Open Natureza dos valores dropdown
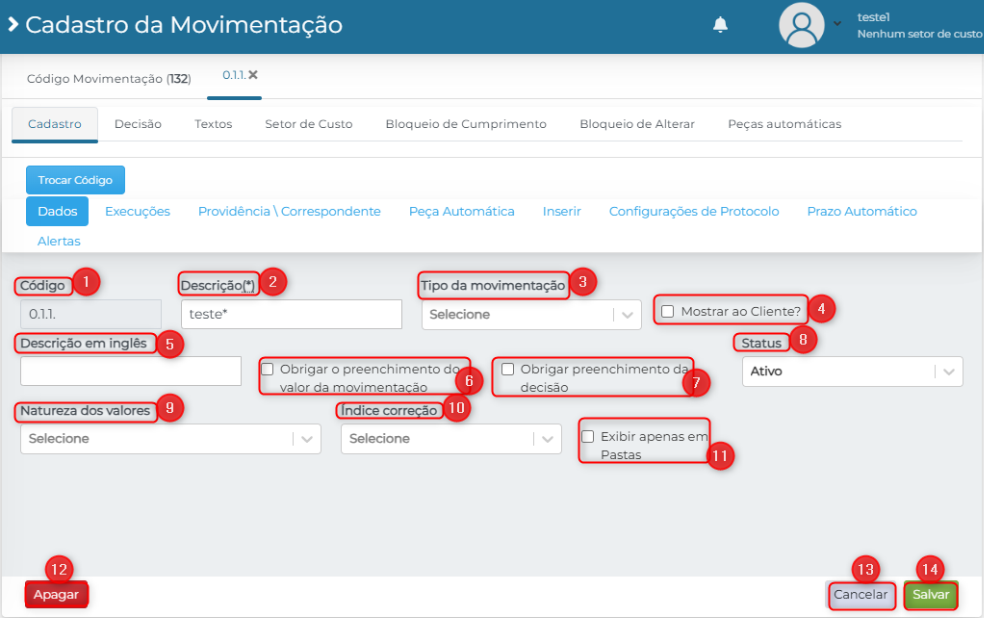Screen dimensions: 984x618 [x=171, y=439]
